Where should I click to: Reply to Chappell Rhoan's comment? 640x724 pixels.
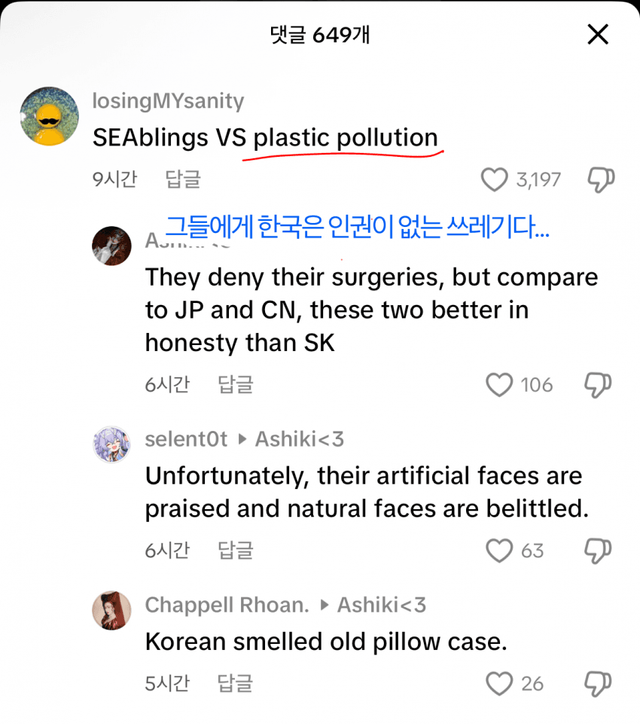coord(236,683)
